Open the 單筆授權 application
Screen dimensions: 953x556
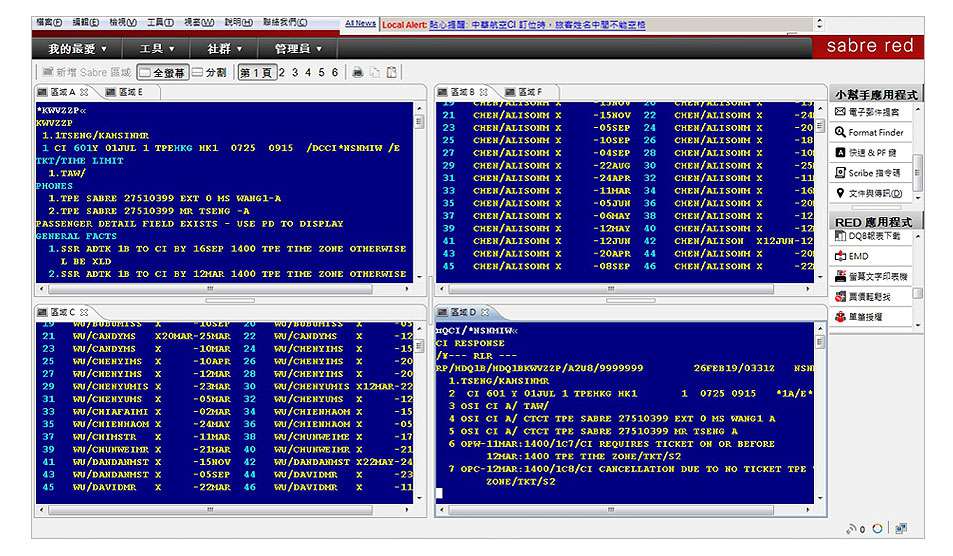point(869,317)
